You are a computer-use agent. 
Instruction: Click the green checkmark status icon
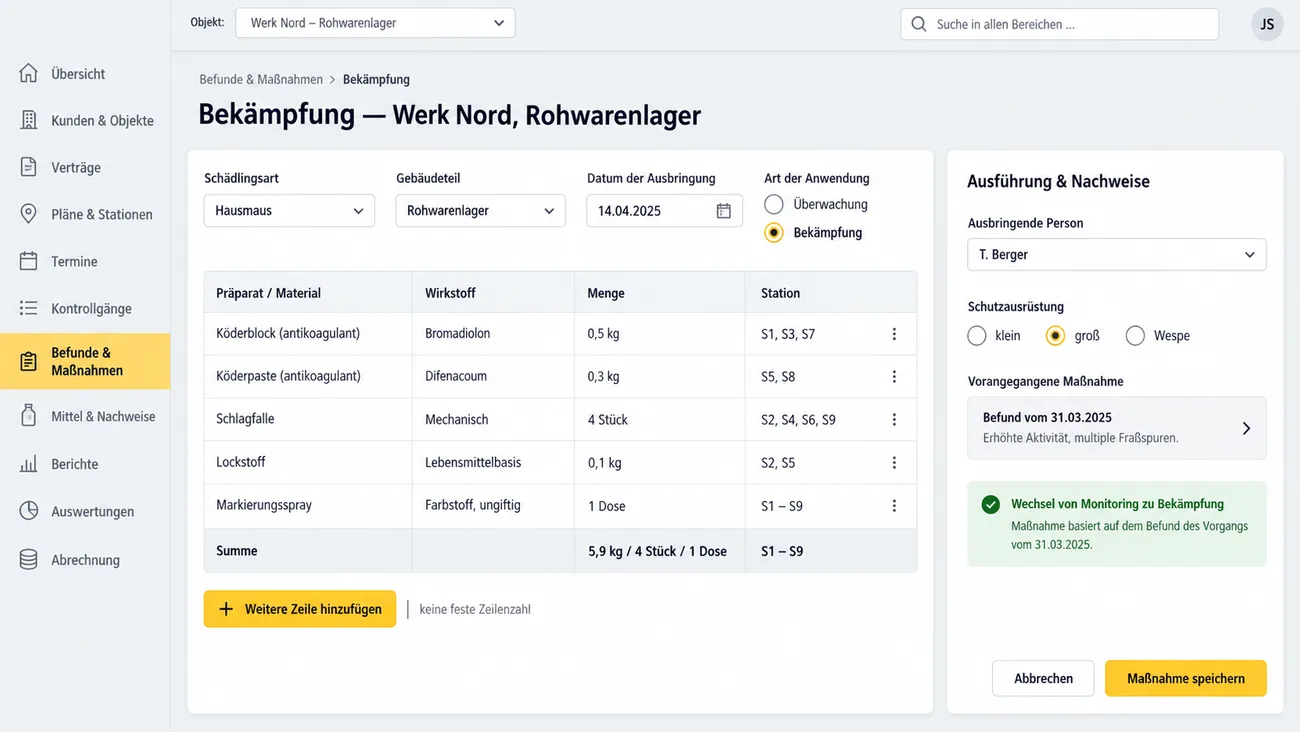990,505
